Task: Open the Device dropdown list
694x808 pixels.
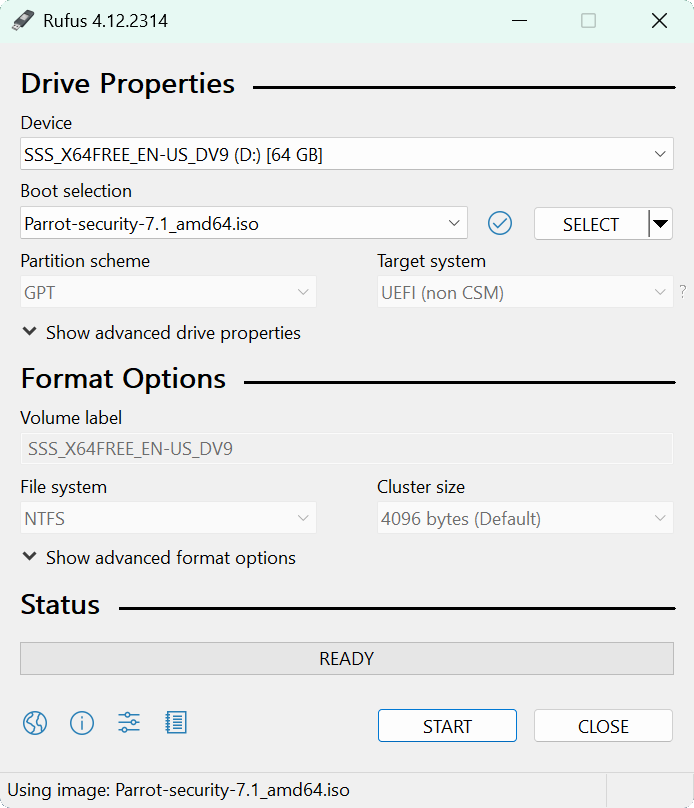Action: pyautogui.click(x=346, y=154)
